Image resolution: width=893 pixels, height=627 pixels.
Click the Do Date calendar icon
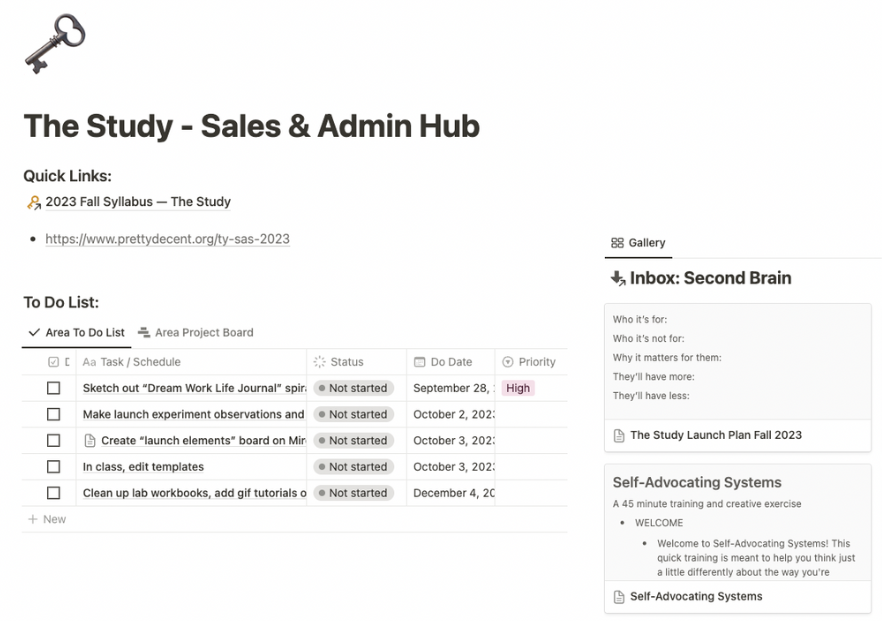(x=420, y=362)
